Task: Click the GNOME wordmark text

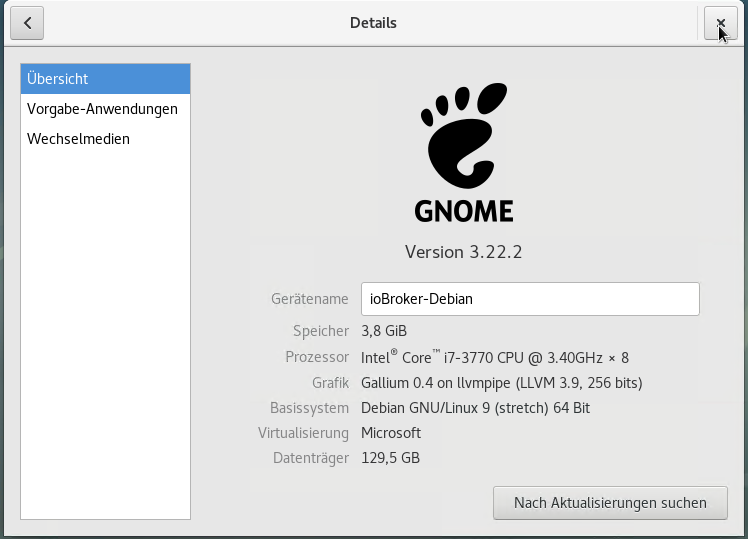Action: click(464, 211)
